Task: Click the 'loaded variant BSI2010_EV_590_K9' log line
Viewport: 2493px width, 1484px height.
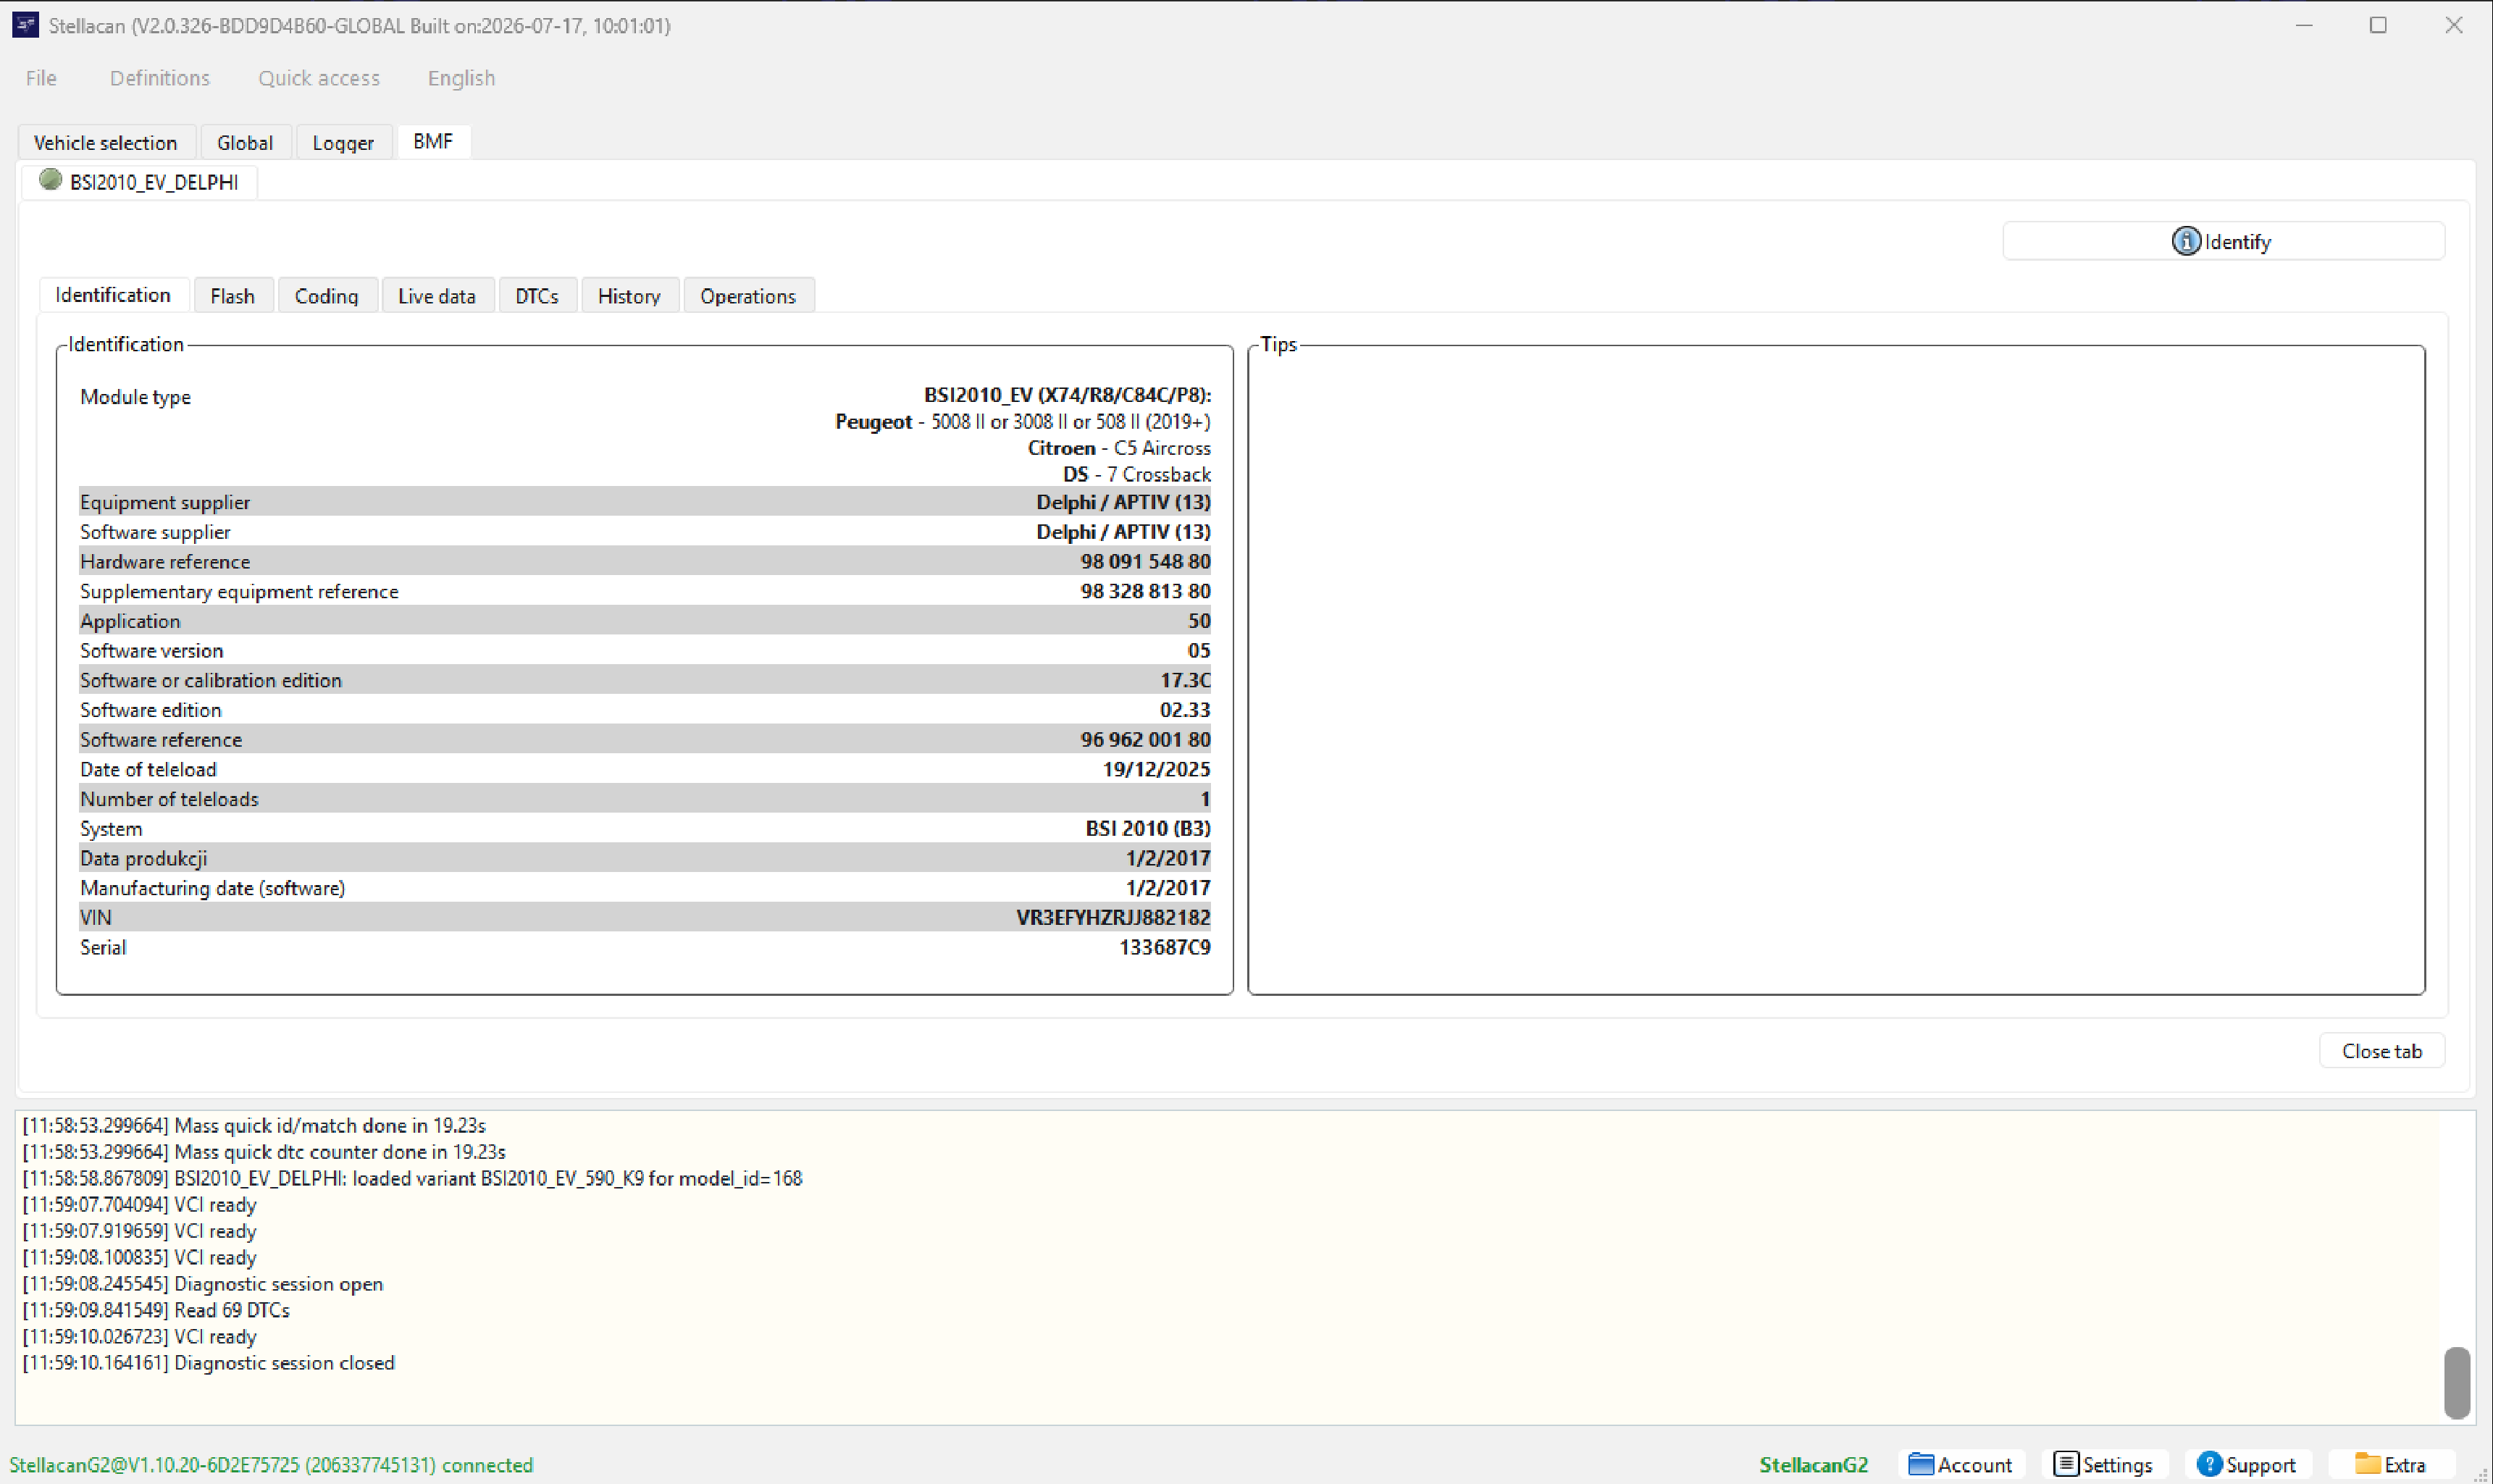Action: pyautogui.click(x=412, y=1178)
